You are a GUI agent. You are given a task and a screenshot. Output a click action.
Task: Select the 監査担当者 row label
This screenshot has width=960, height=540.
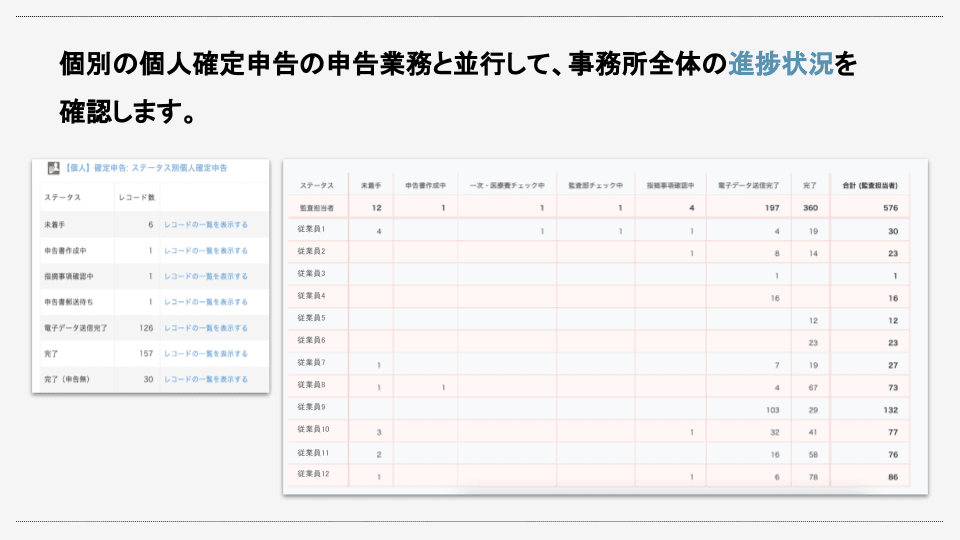[x=317, y=208]
